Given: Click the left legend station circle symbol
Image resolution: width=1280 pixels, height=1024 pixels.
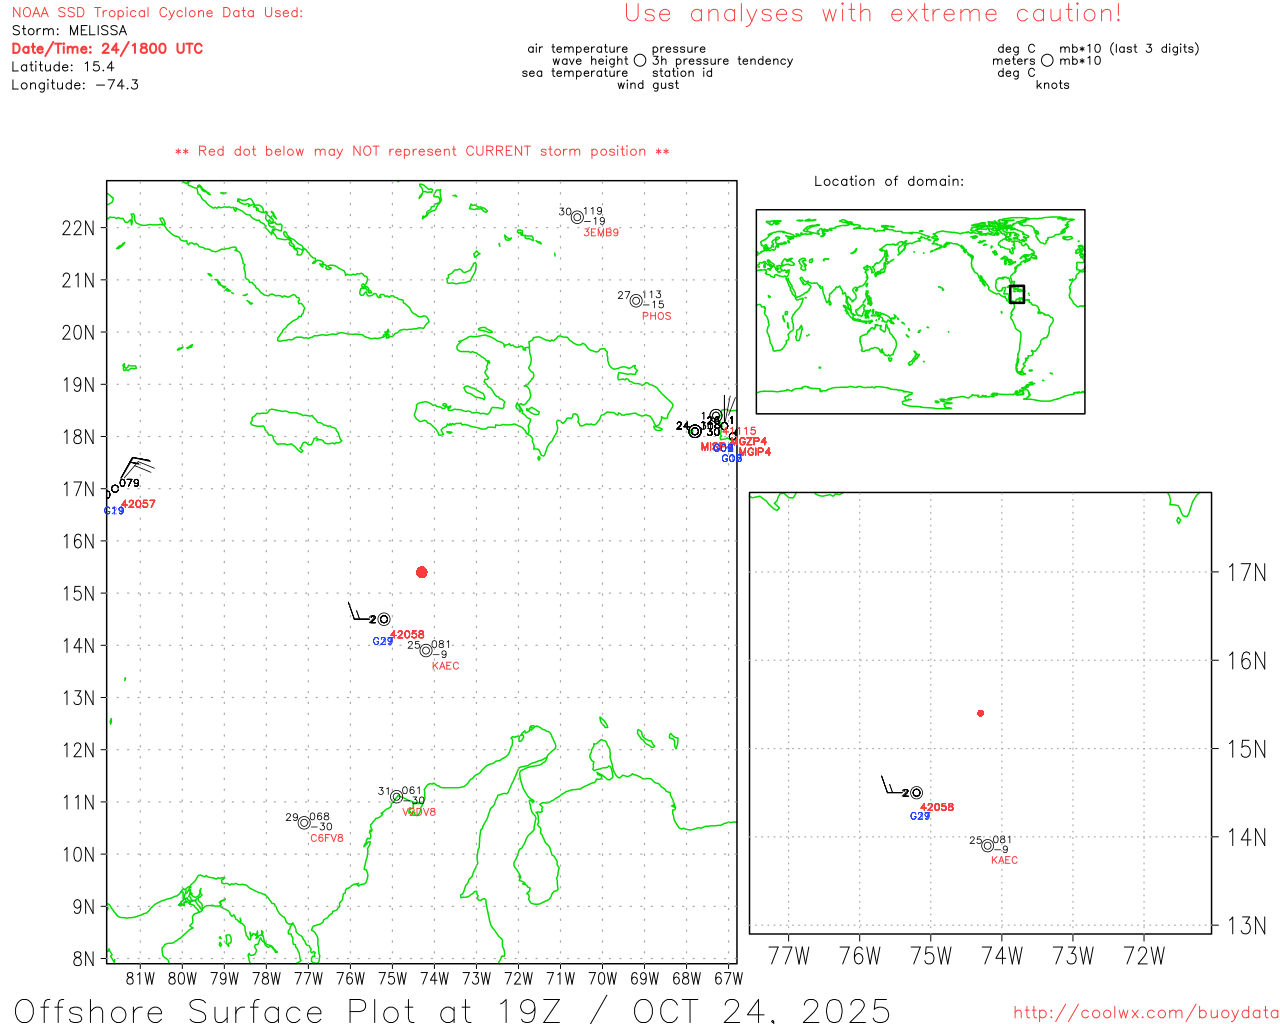Looking at the screenshot, I should tap(640, 61).
